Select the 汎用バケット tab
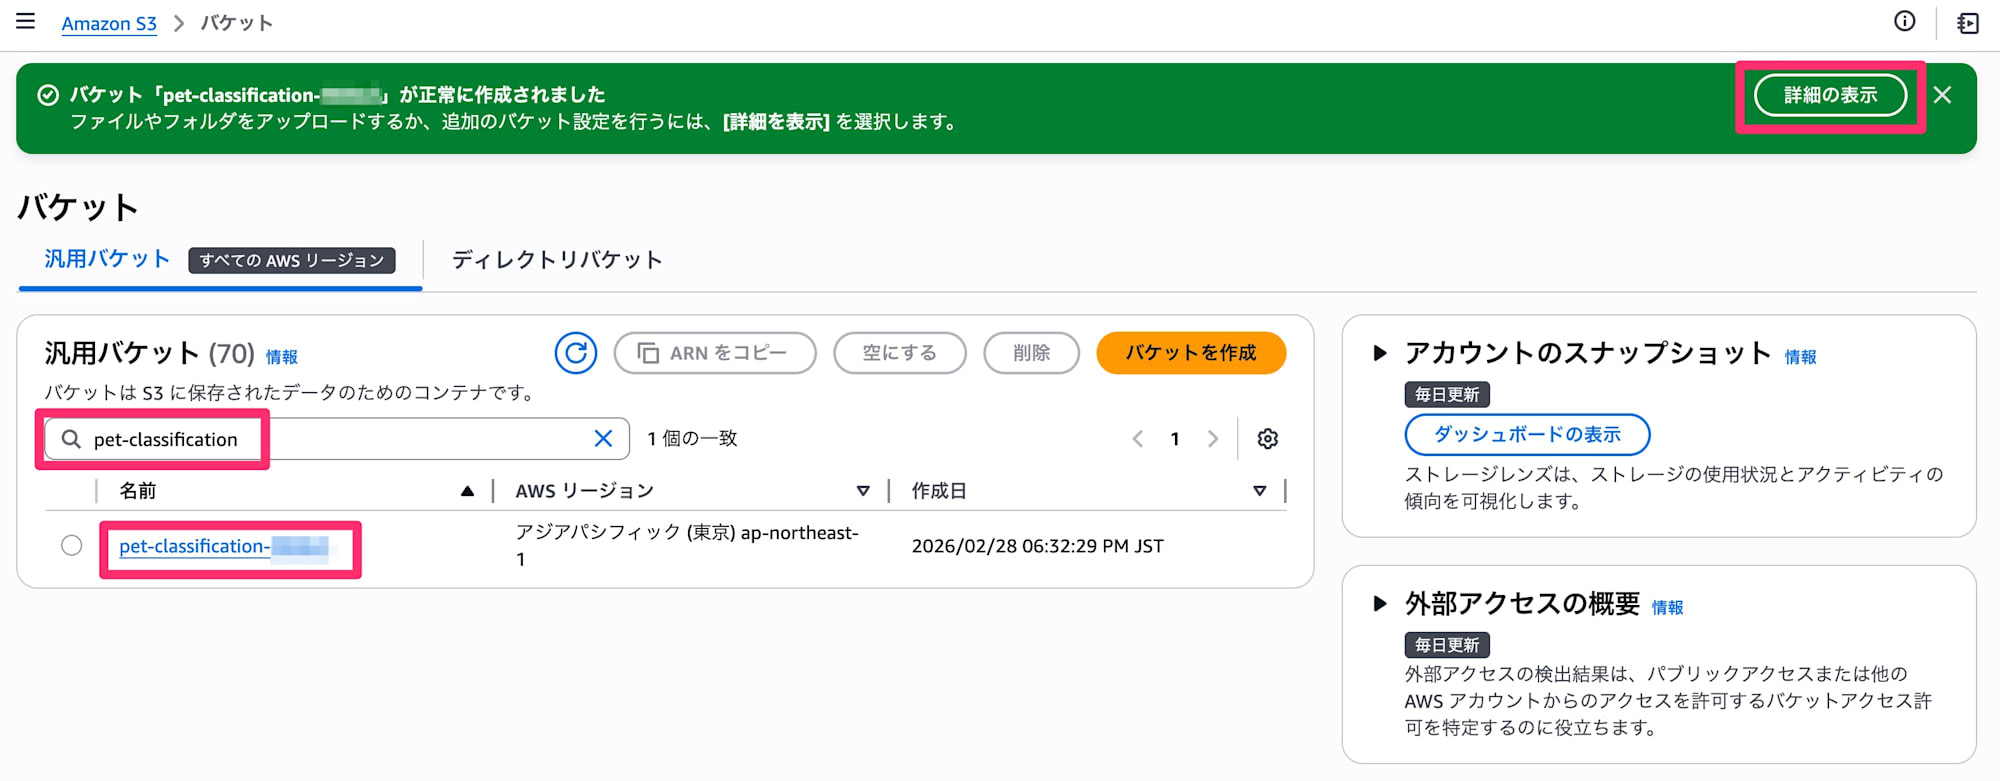The height and width of the screenshot is (781, 2000). coord(107,259)
